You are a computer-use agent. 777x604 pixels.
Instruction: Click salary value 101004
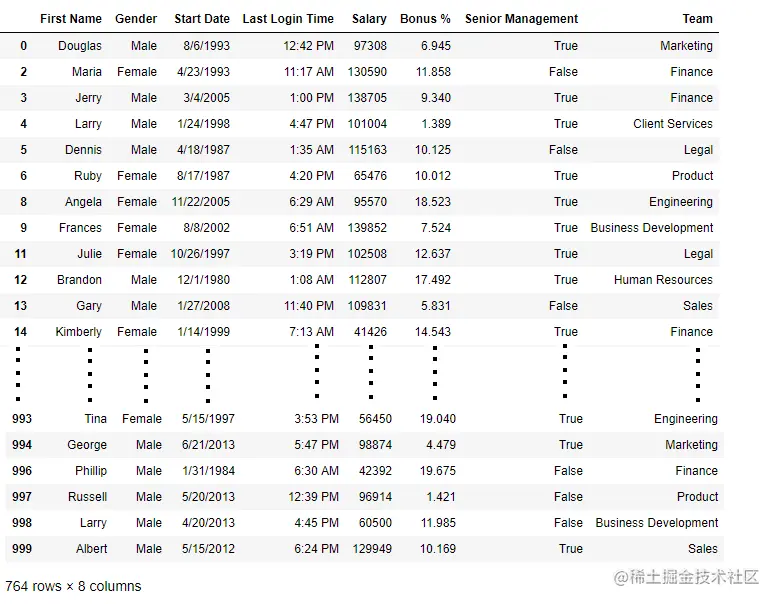coord(367,124)
